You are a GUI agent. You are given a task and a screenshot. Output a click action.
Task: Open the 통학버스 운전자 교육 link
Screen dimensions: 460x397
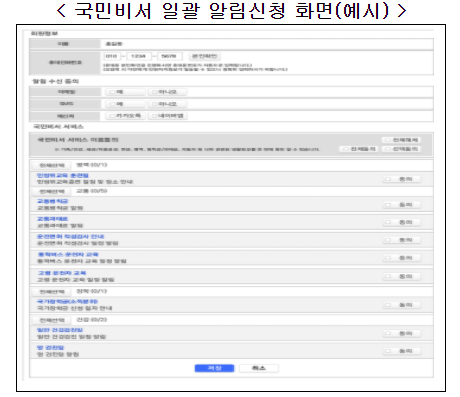click(68, 254)
